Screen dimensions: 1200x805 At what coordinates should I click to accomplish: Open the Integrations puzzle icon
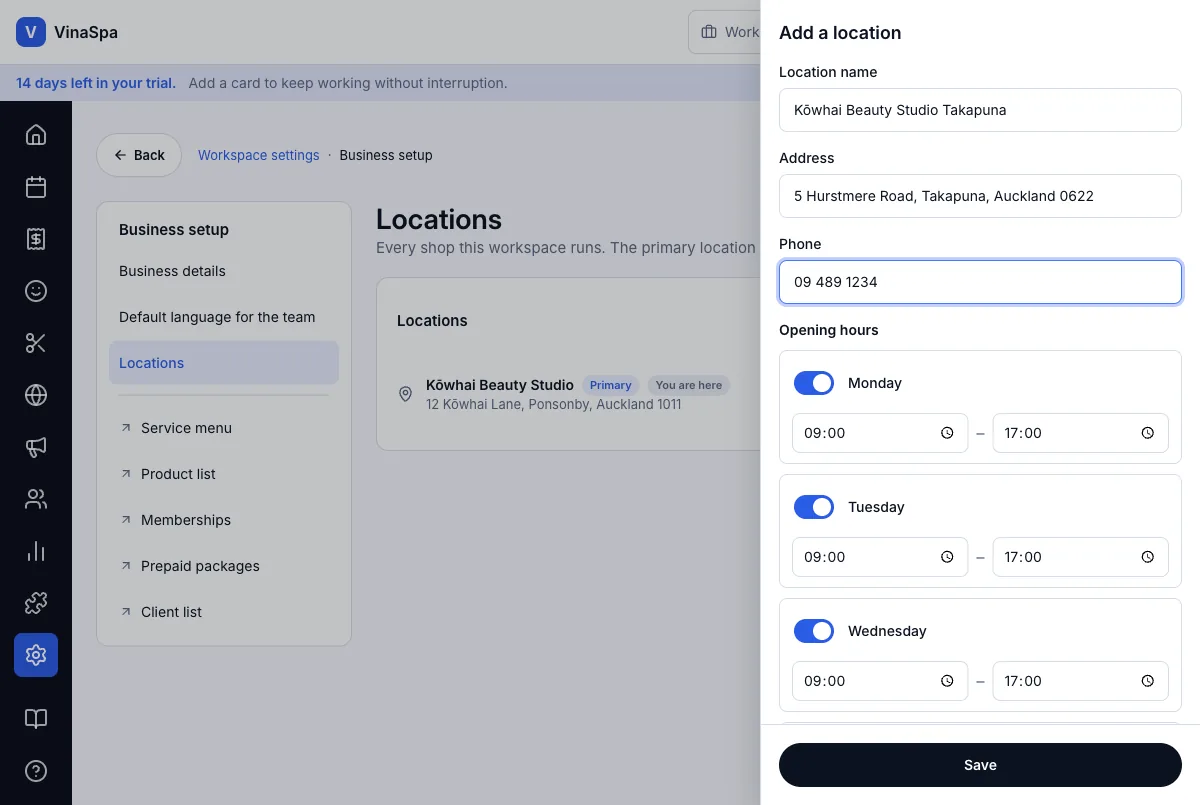36,603
